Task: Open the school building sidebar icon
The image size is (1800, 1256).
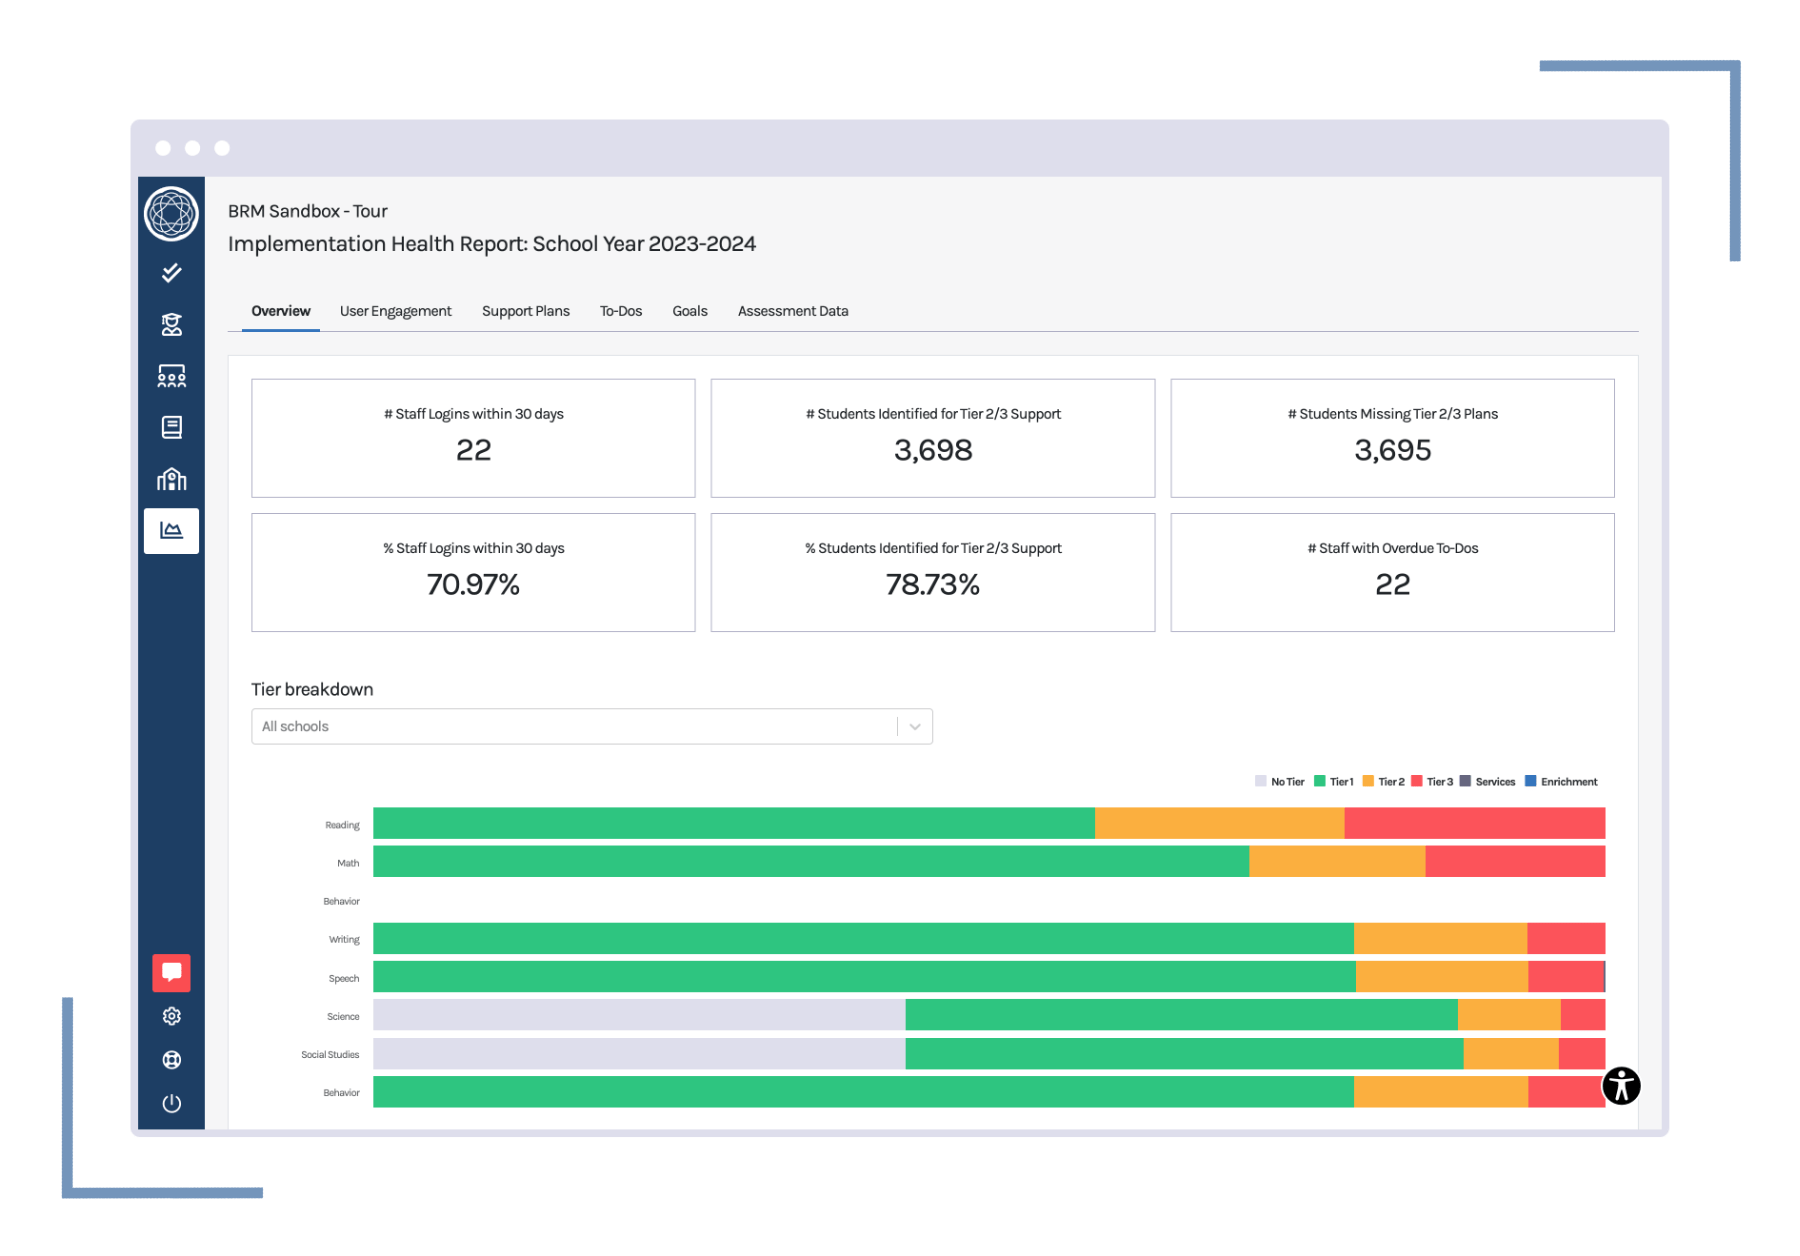Action: click(x=171, y=479)
